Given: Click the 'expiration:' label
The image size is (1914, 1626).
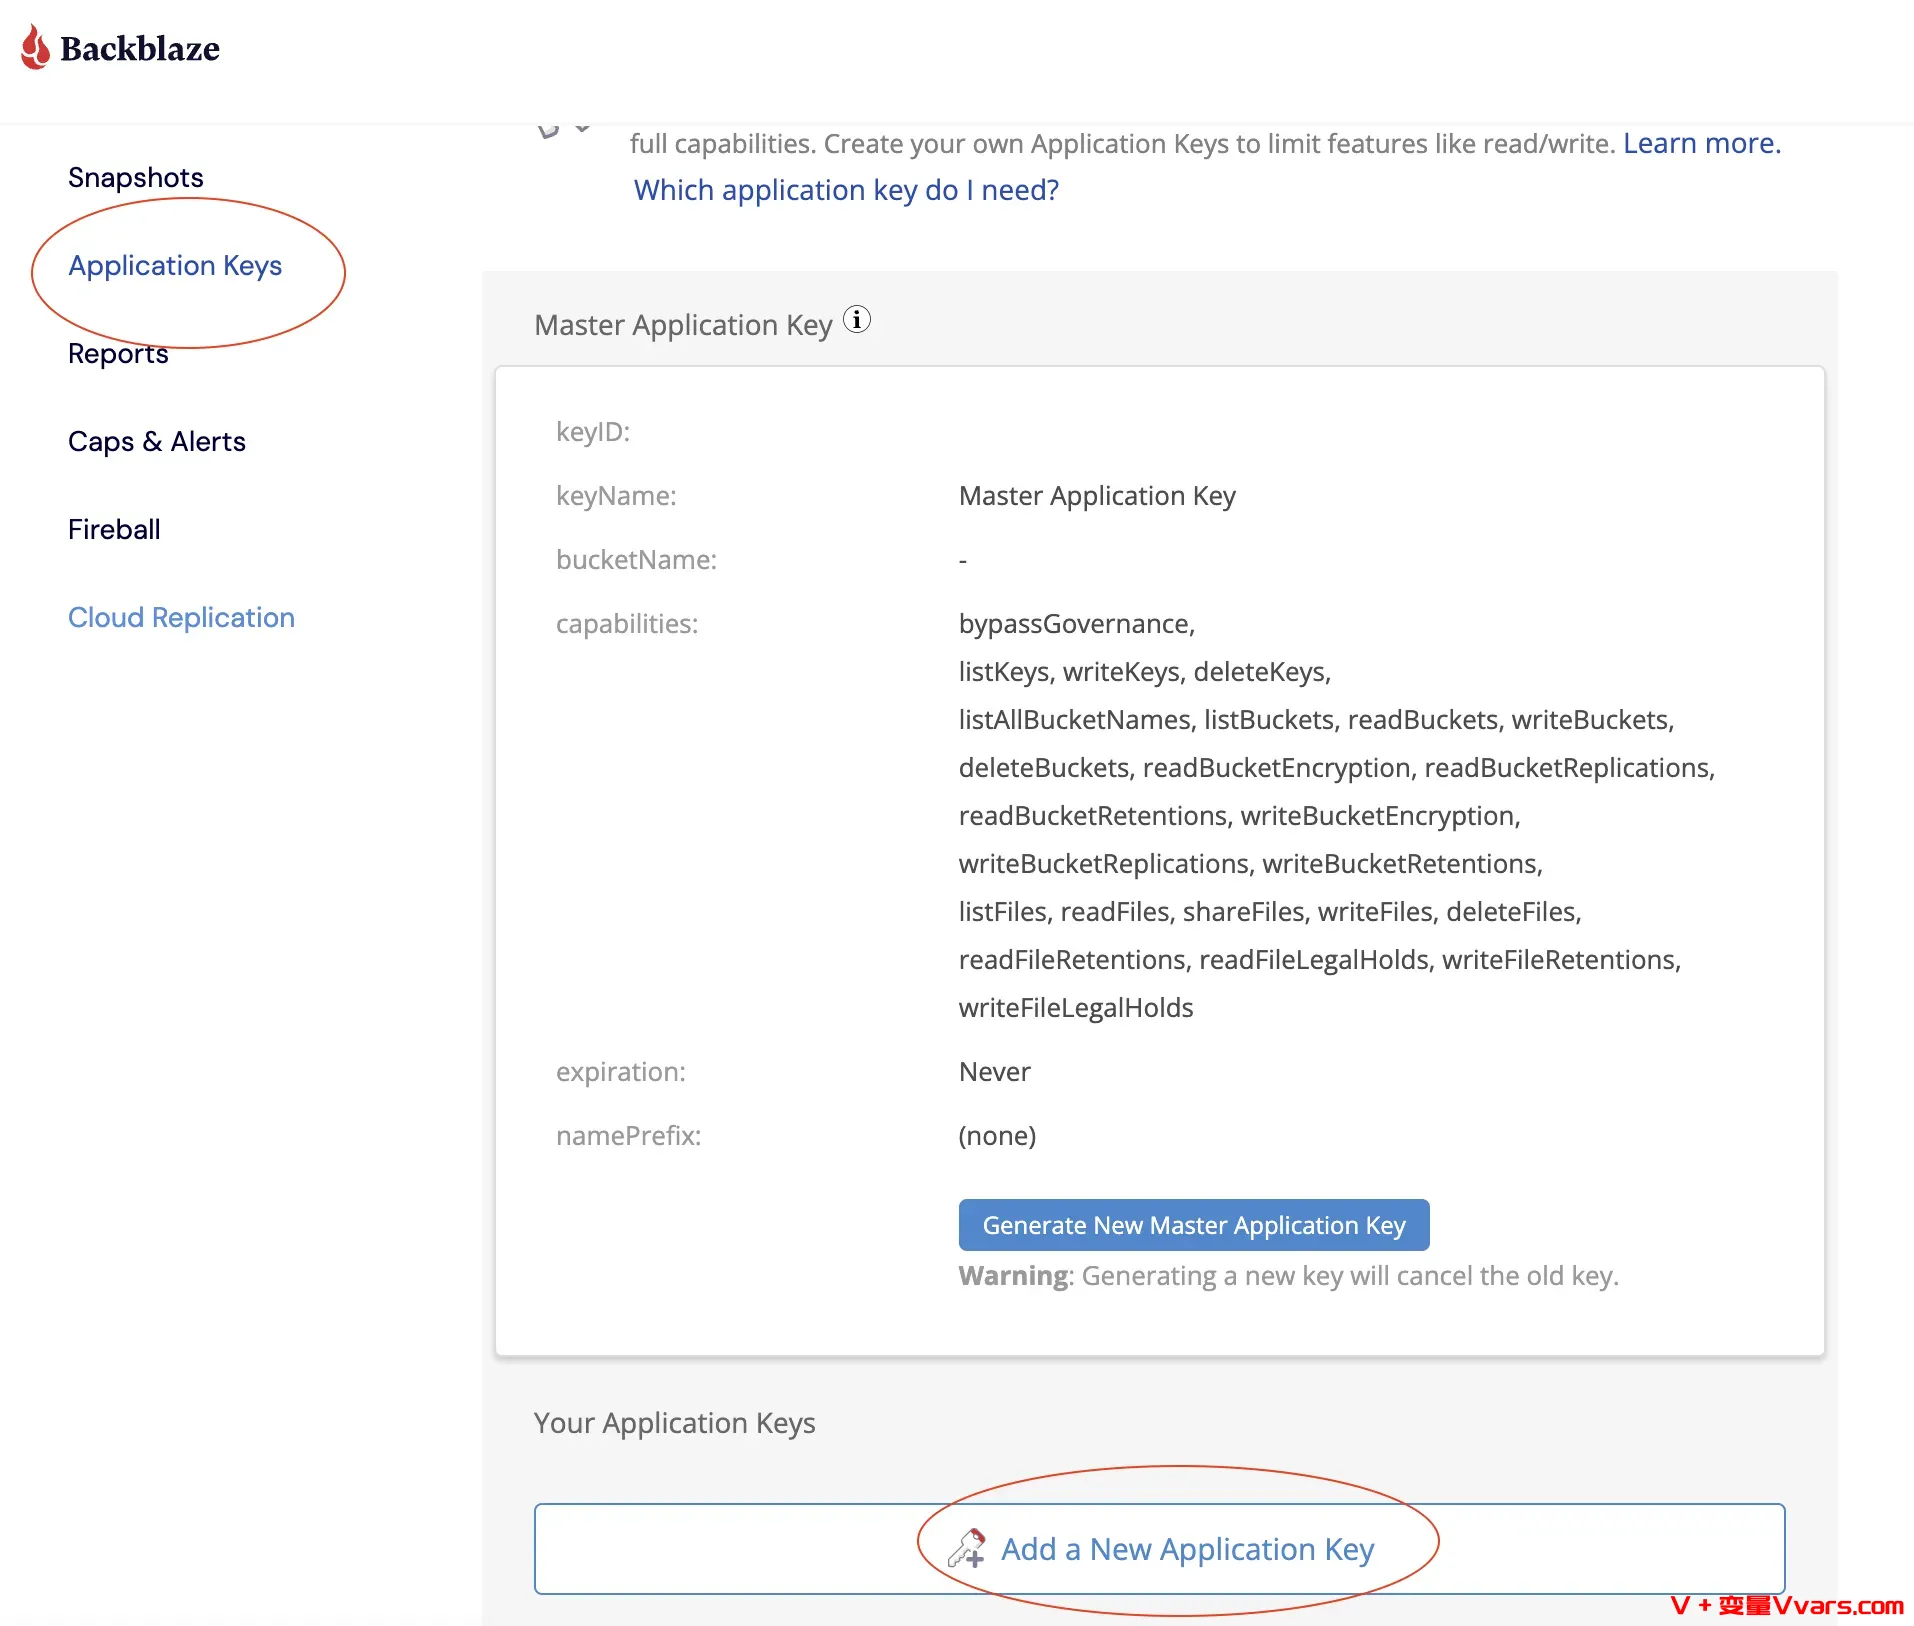Looking at the screenshot, I should click(x=621, y=1072).
